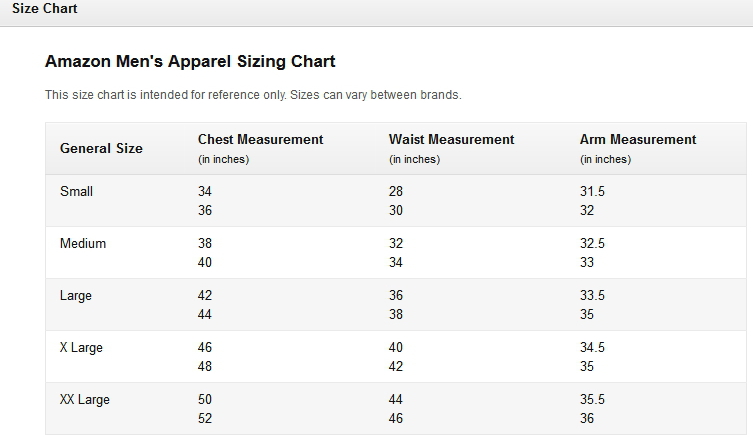Click the arm value 33.5 for Large
Image resolution: width=753 pixels, height=445 pixels.
(592, 295)
